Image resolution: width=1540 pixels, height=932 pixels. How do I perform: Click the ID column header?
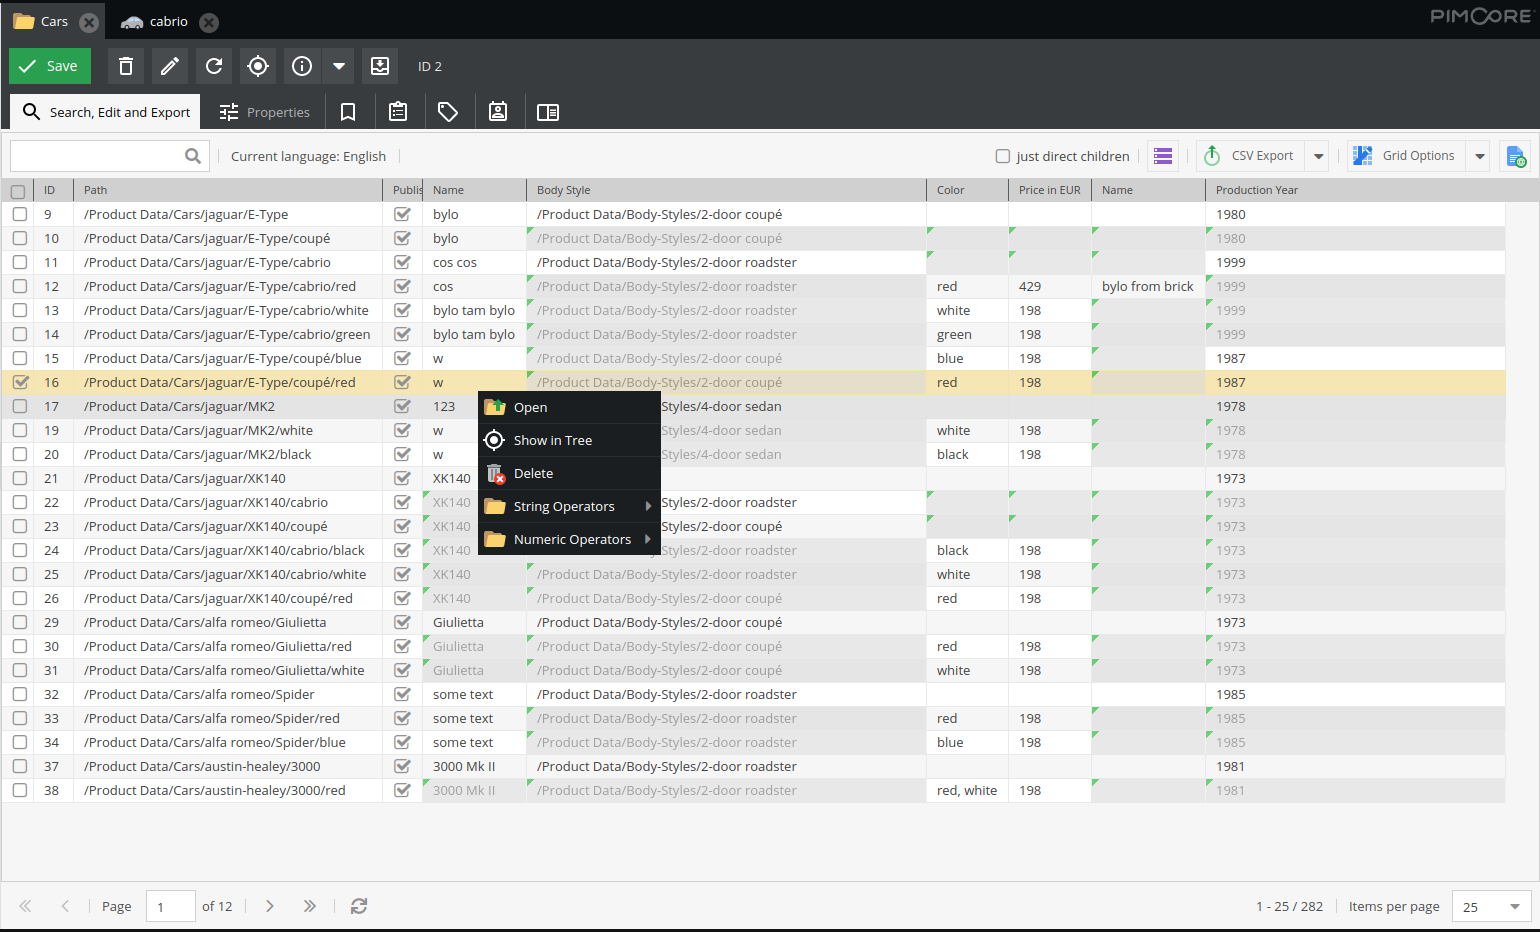point(53,190)
